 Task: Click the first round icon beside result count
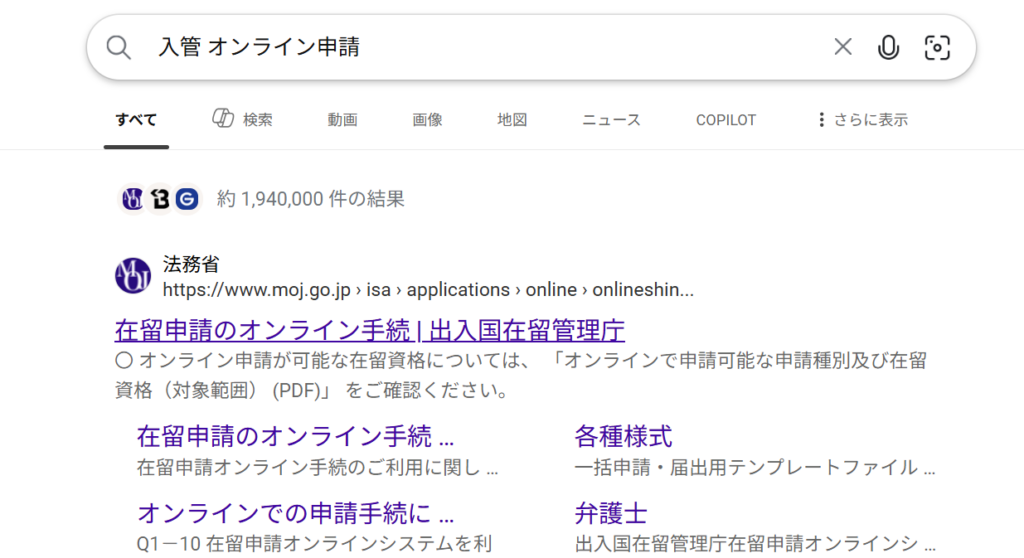(x=133, y=199)
